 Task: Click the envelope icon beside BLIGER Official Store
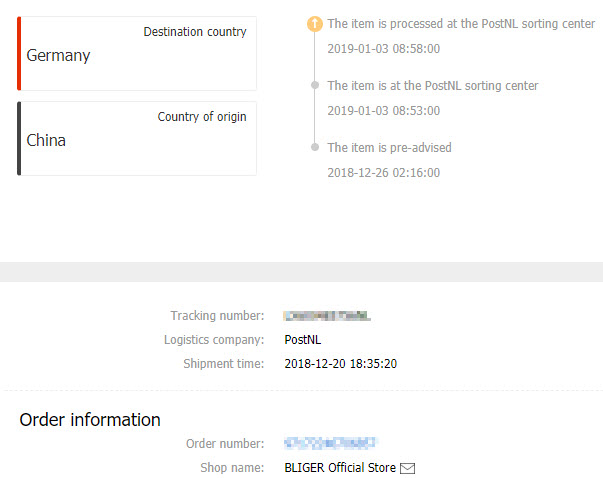coord(407,467)
